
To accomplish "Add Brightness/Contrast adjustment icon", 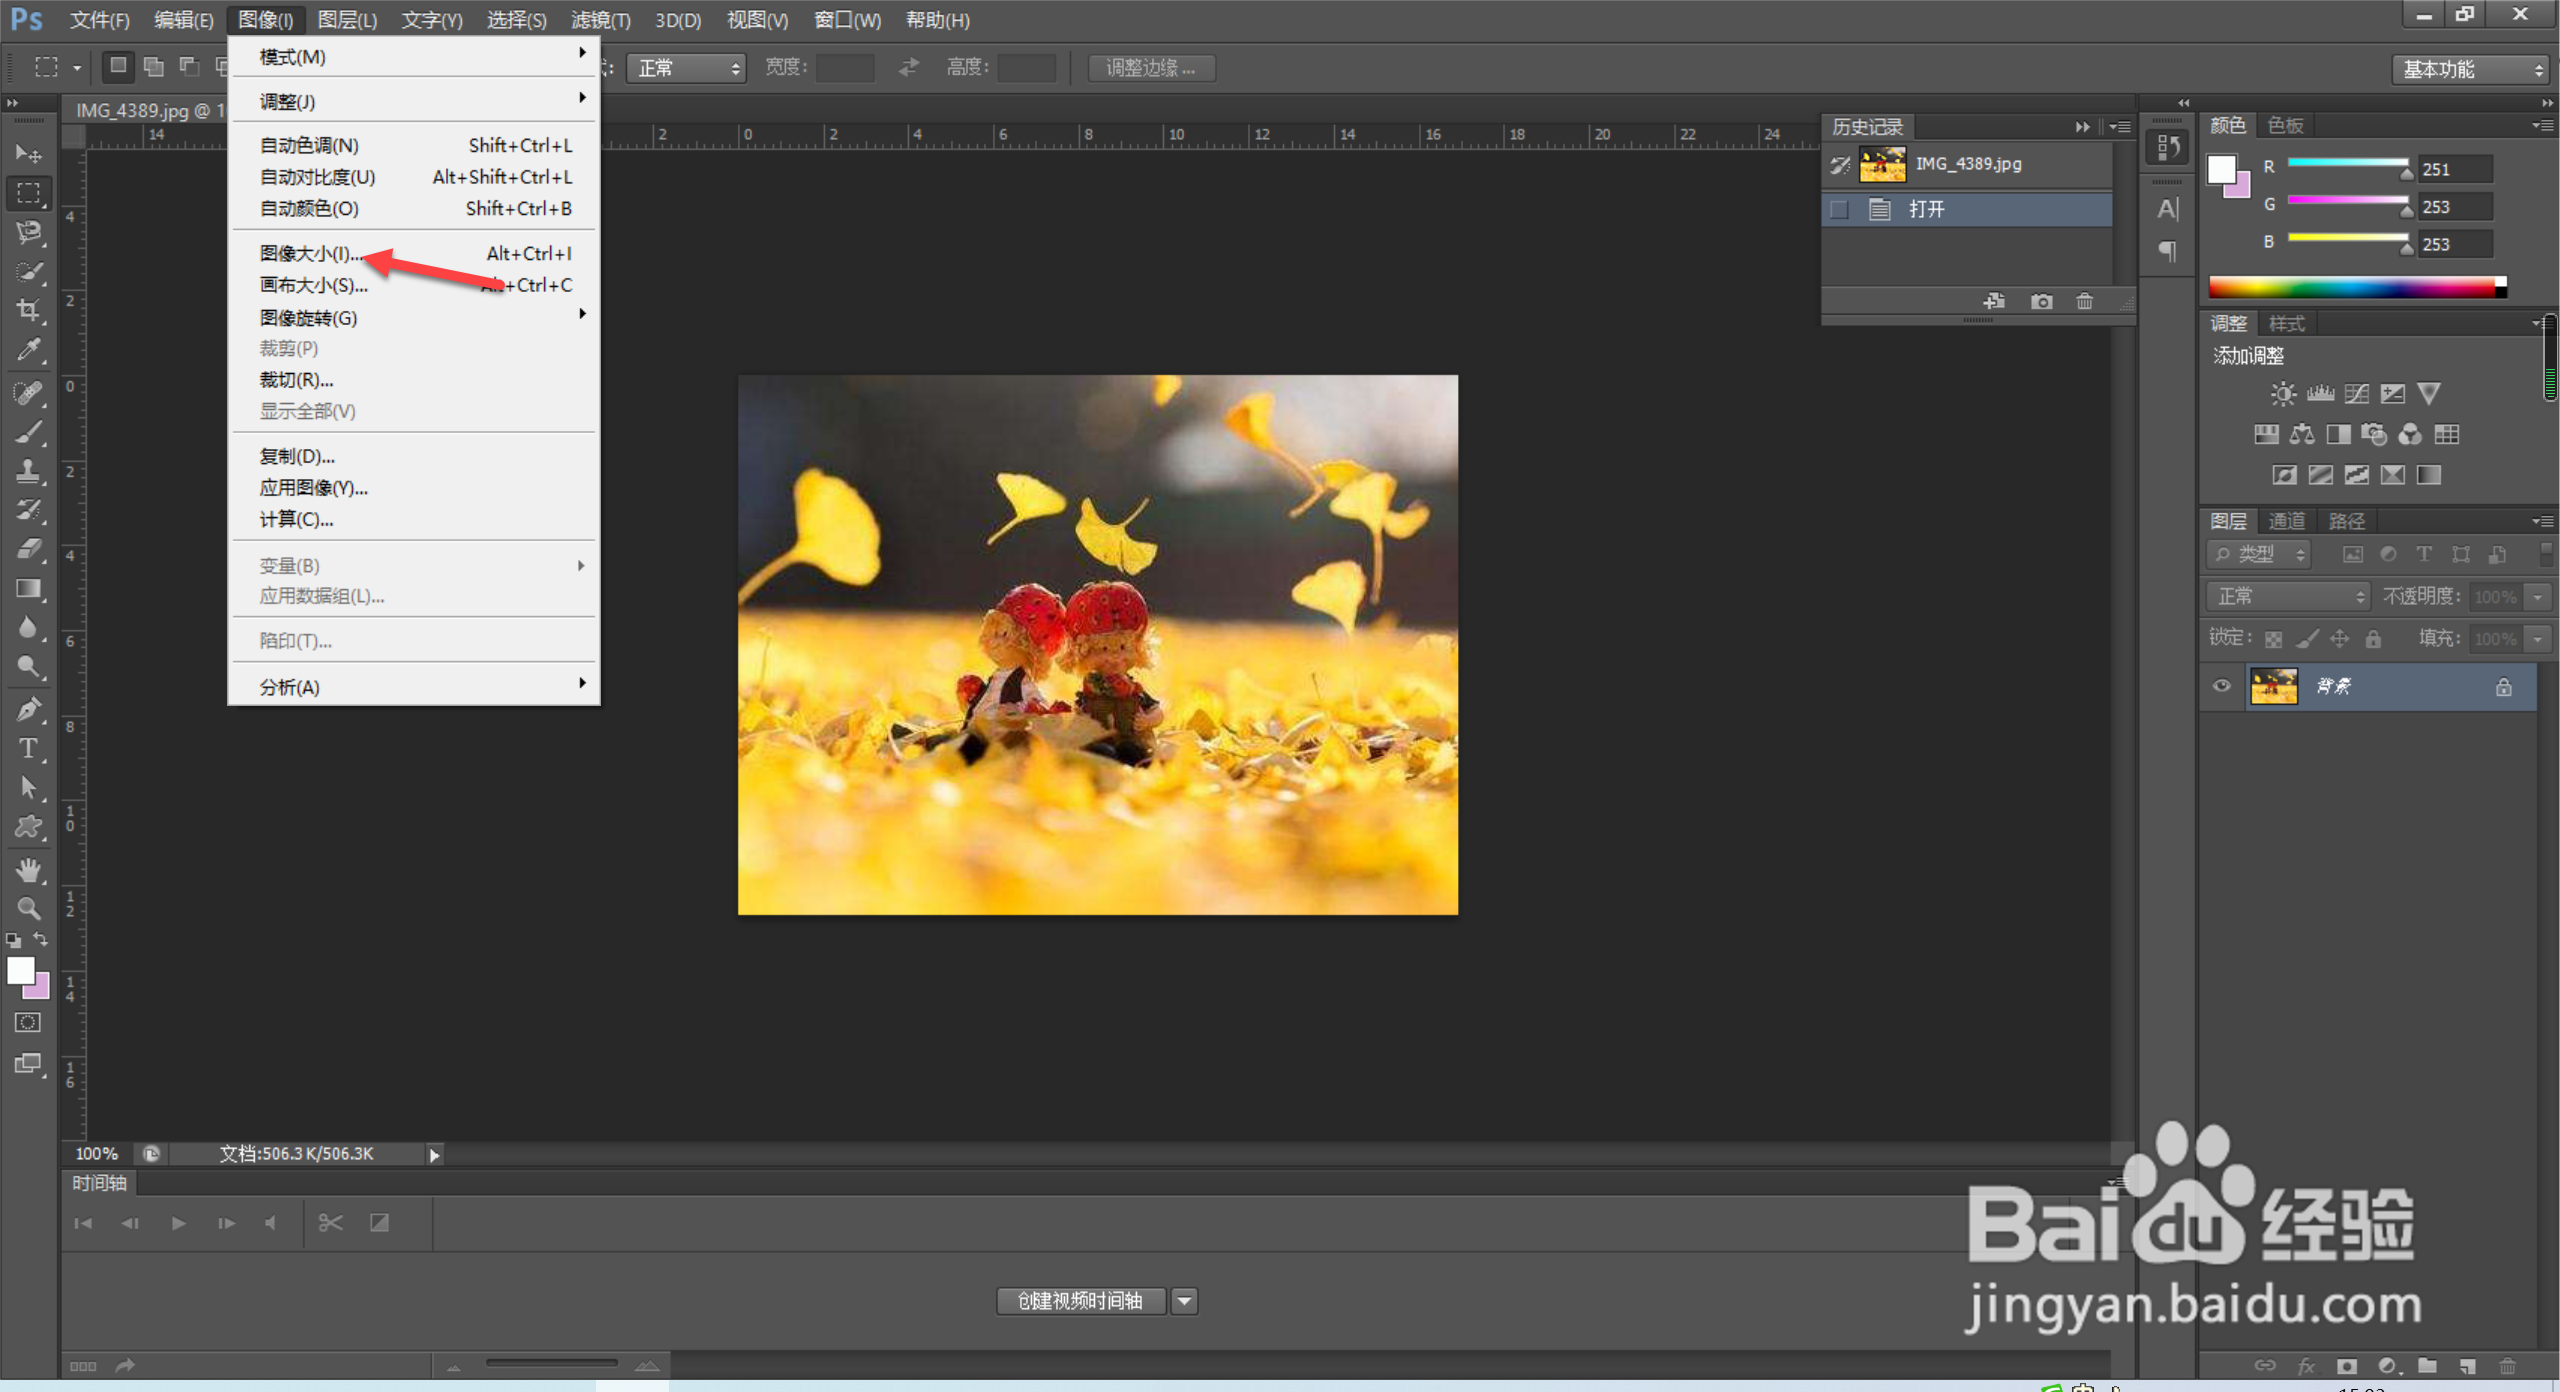I will tap(2283, 393).
